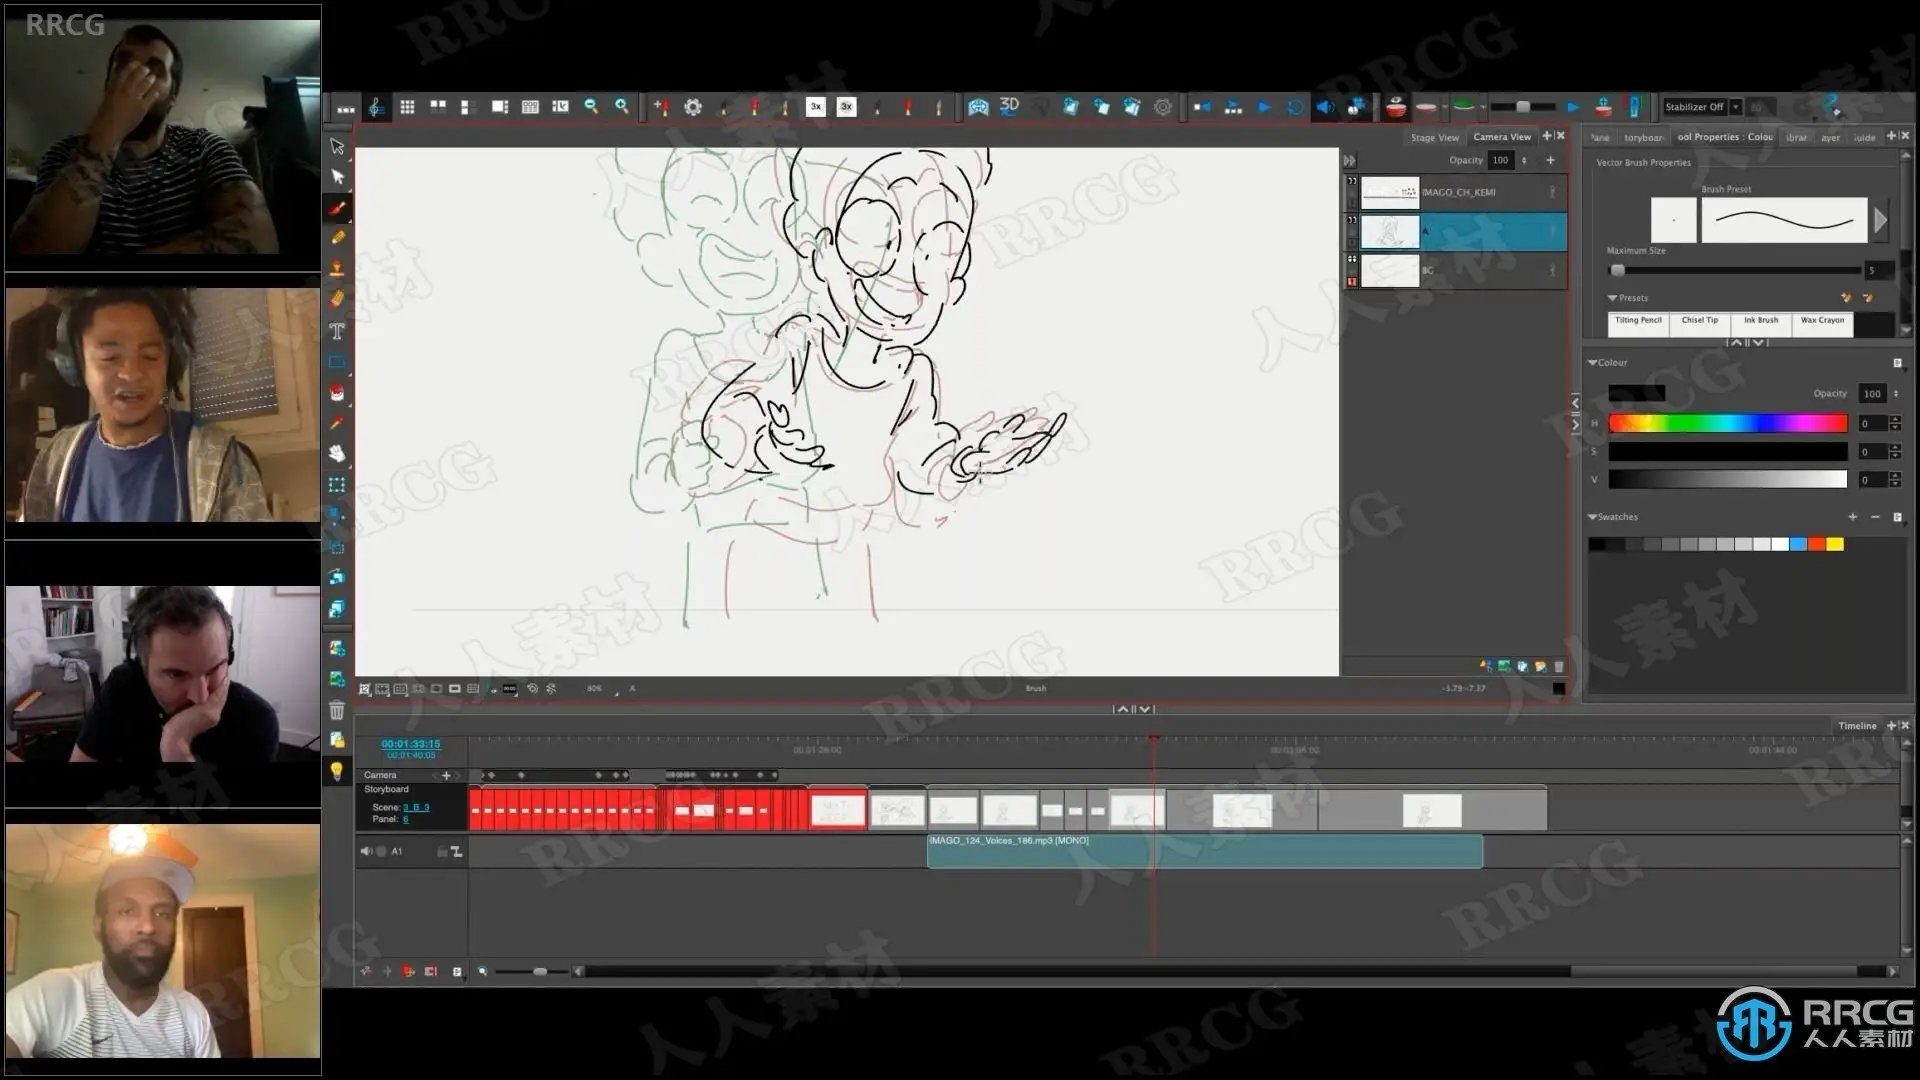
Task: Click the hue rainbow color slider
Action: click(x=1727, y=424)
